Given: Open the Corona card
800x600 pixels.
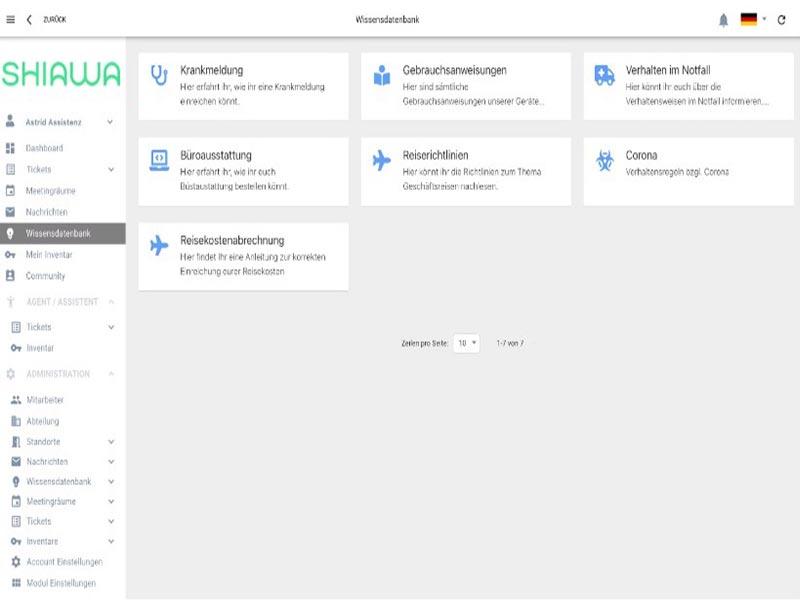Looking at the screenshot, I should [x=688, y=171].
